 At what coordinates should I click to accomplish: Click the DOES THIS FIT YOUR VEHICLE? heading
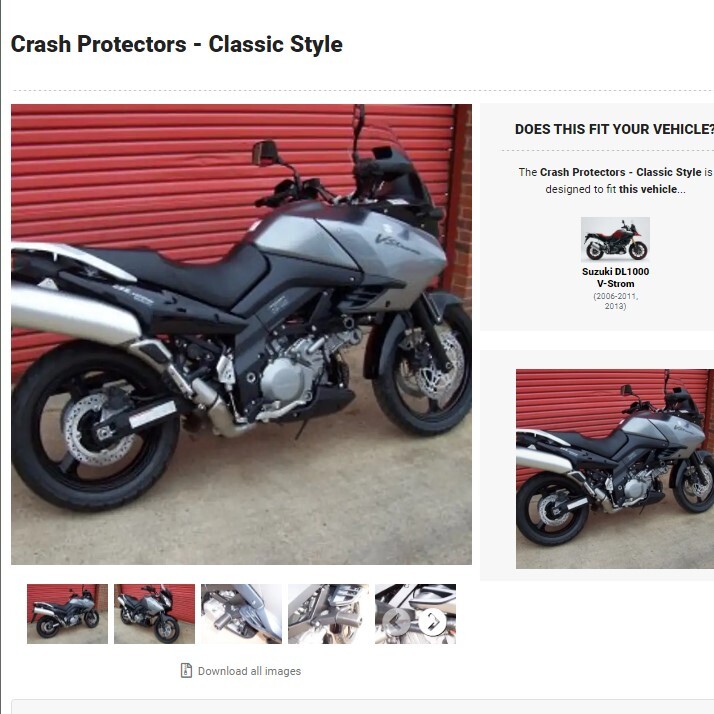(x=614, y=129)
